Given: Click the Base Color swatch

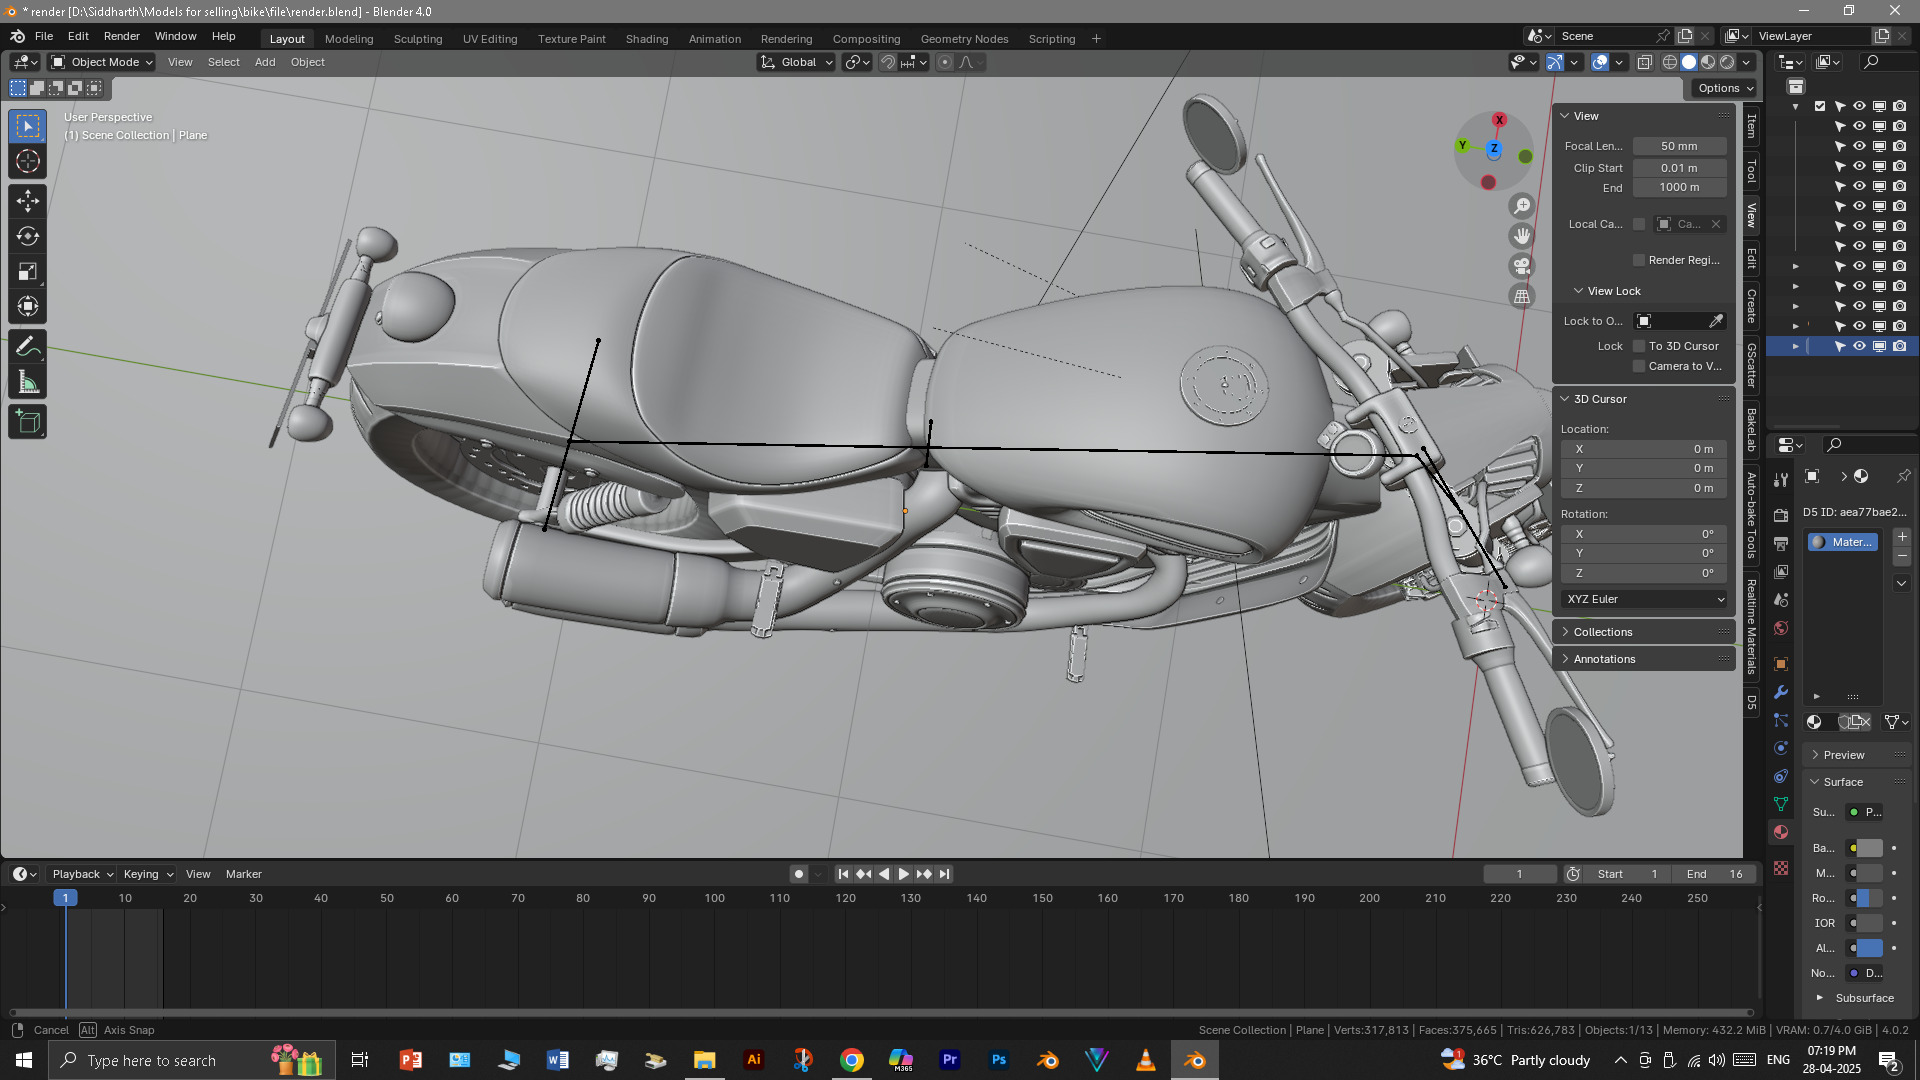Looking at the screenshot, I should click(1869, 848).
